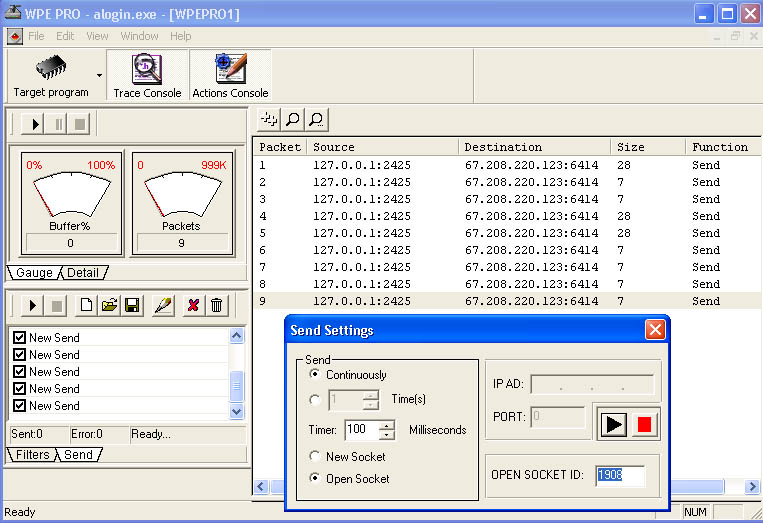Open a saved send list file
The image size is (763, 523).
[x=109, y=306]
